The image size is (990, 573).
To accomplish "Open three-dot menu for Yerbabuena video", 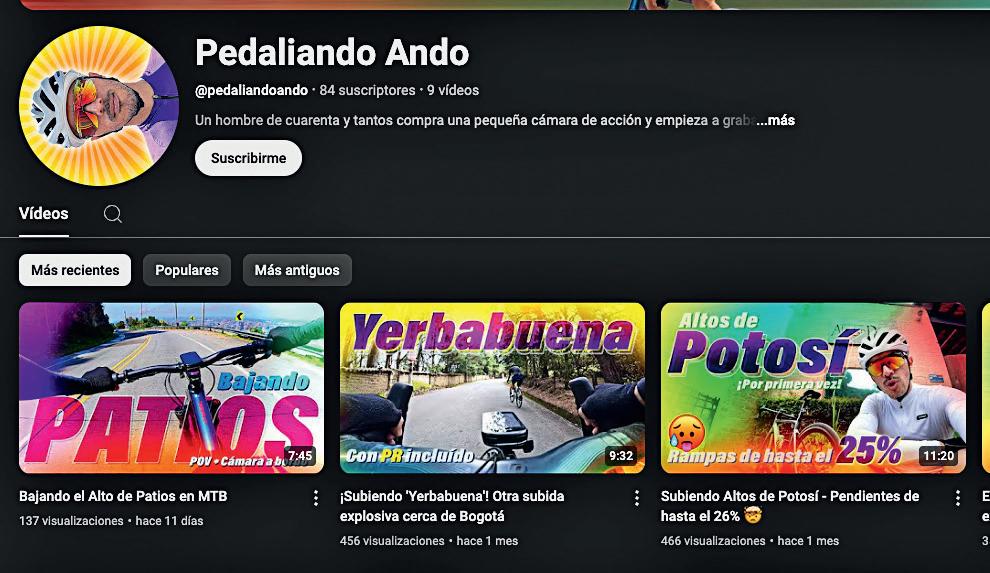I will click(x=636, y=498).
